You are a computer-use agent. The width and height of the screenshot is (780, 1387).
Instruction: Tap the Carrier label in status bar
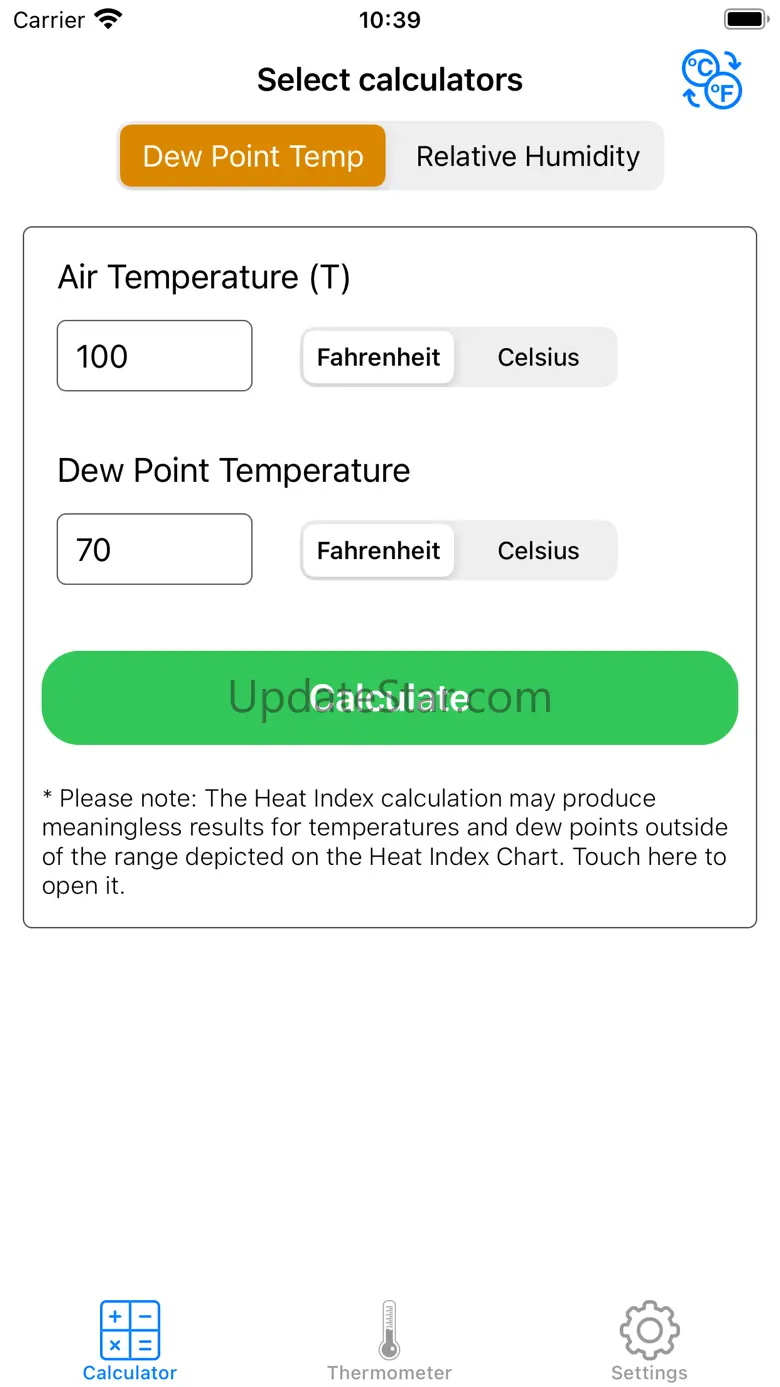point(48,19)
